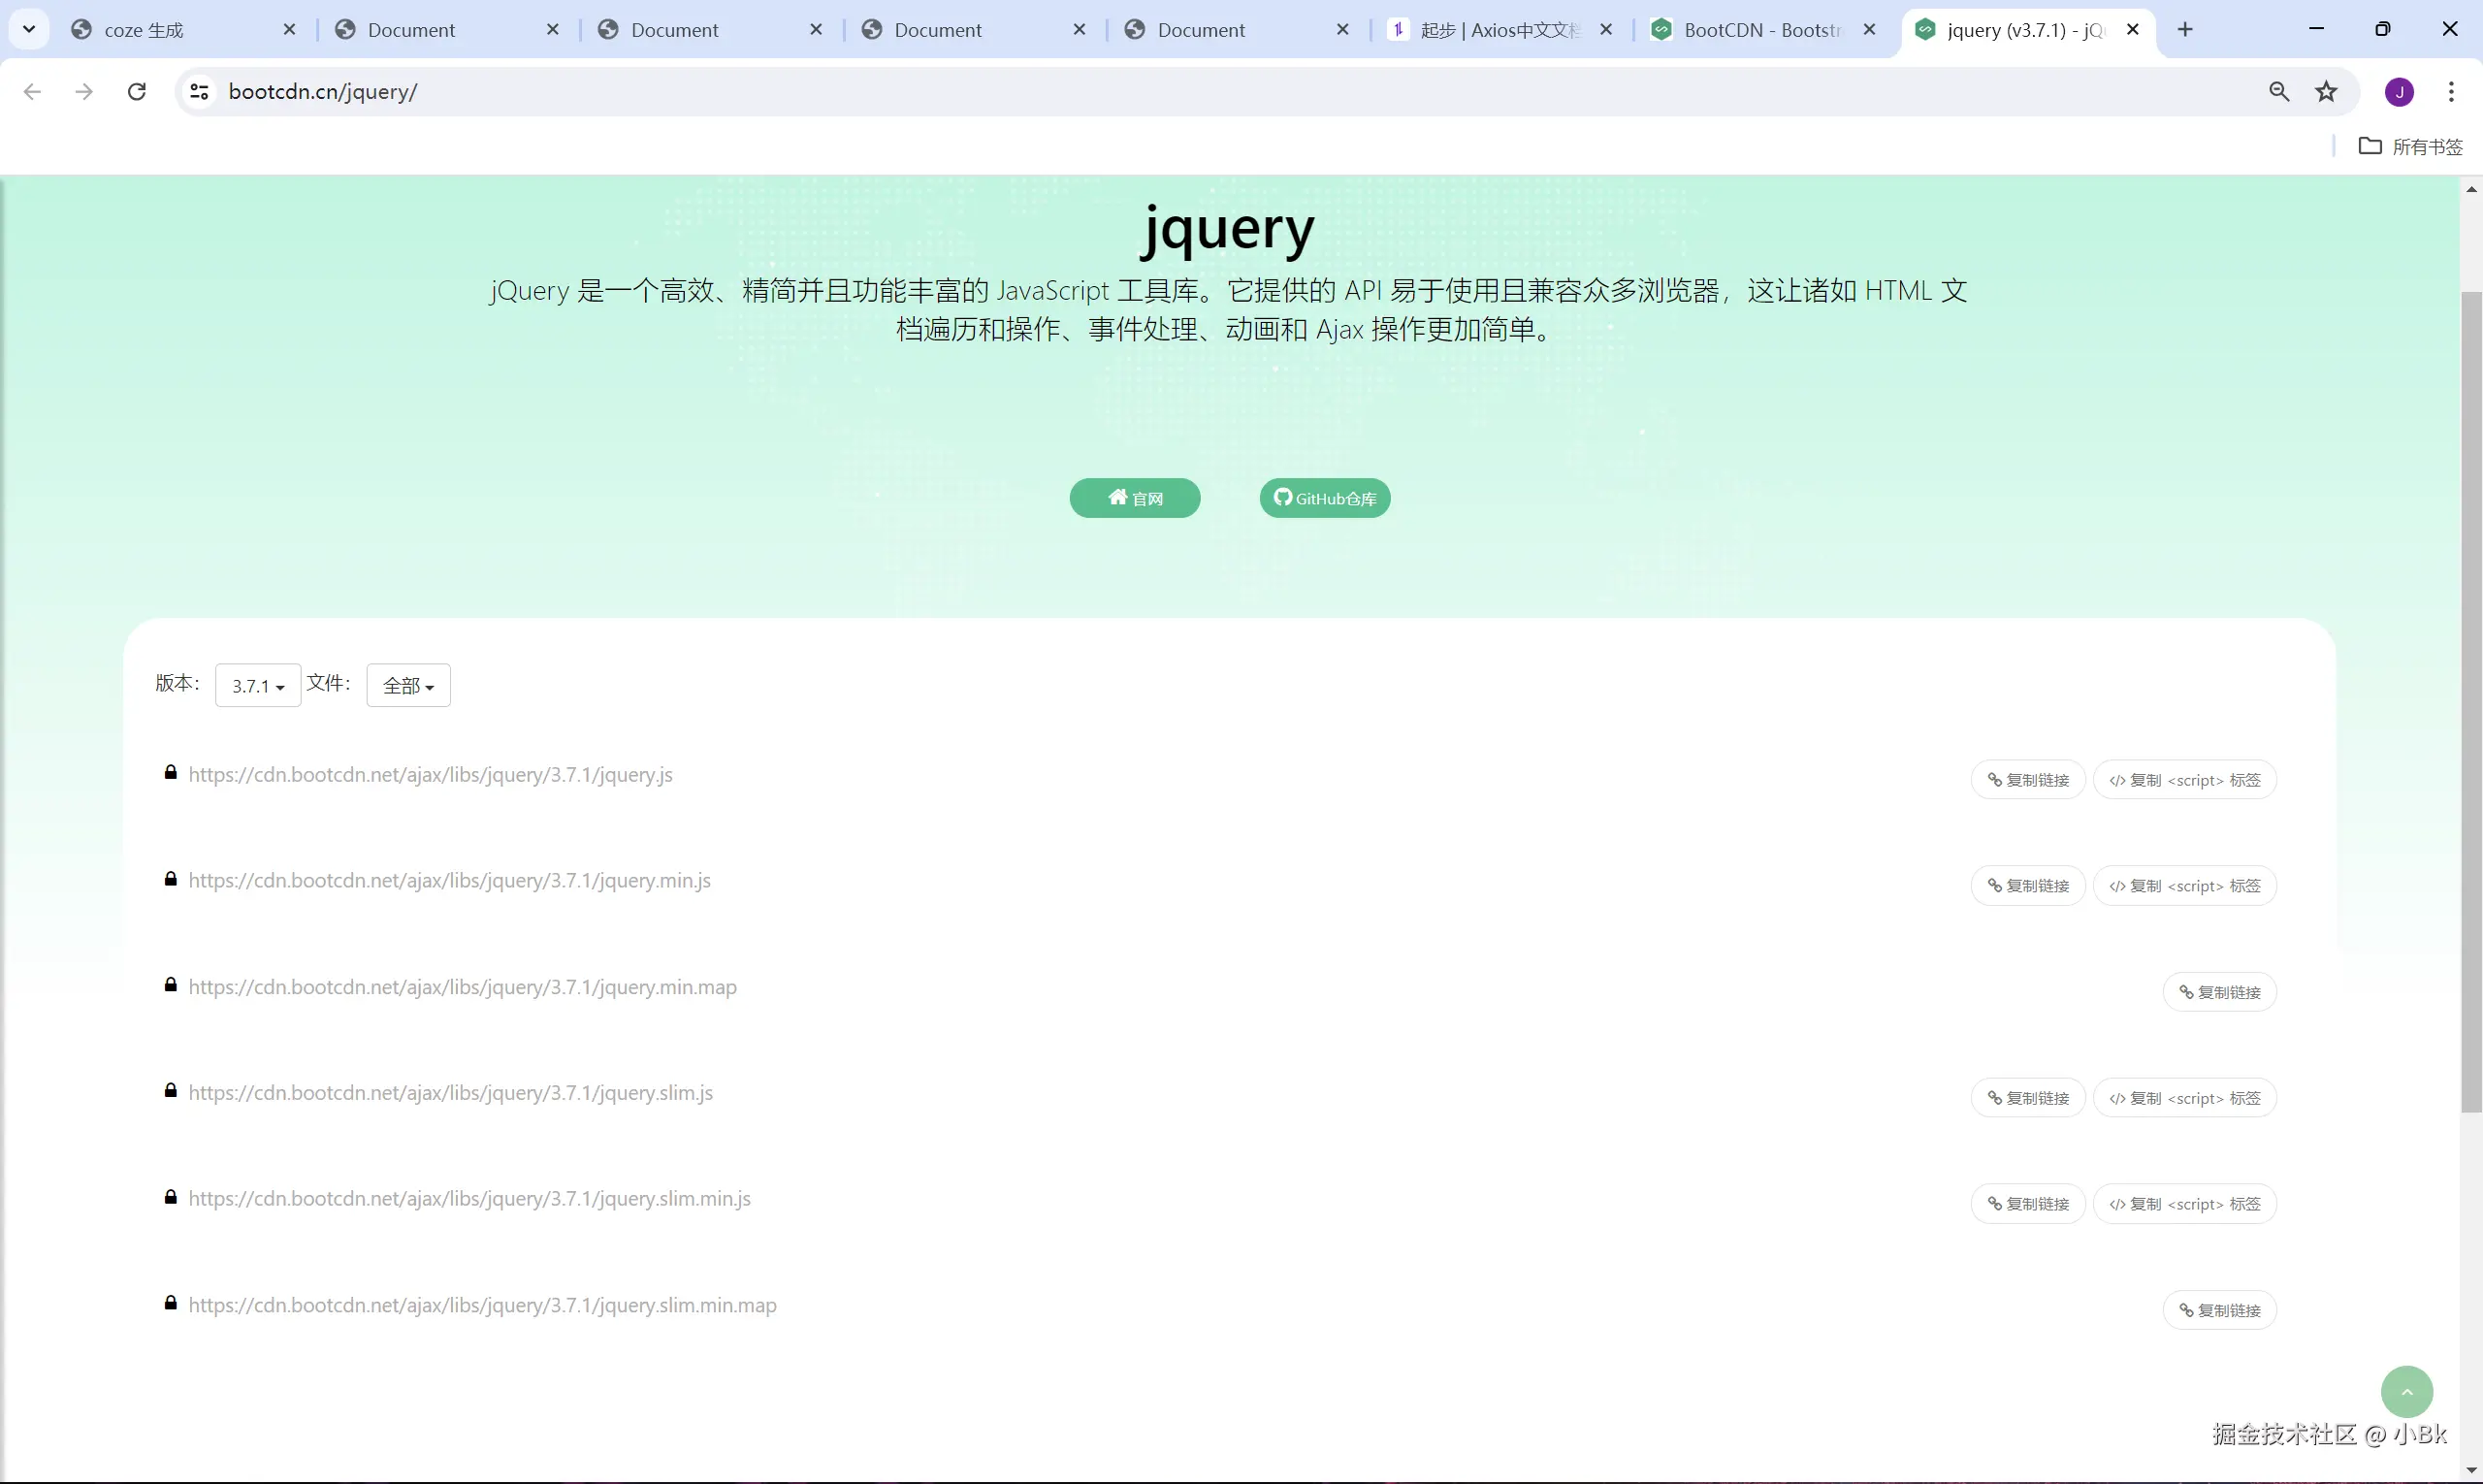Copy script tag for jquery.slim.js
The image size is (2483, 1484).
click(2184, 1098)
